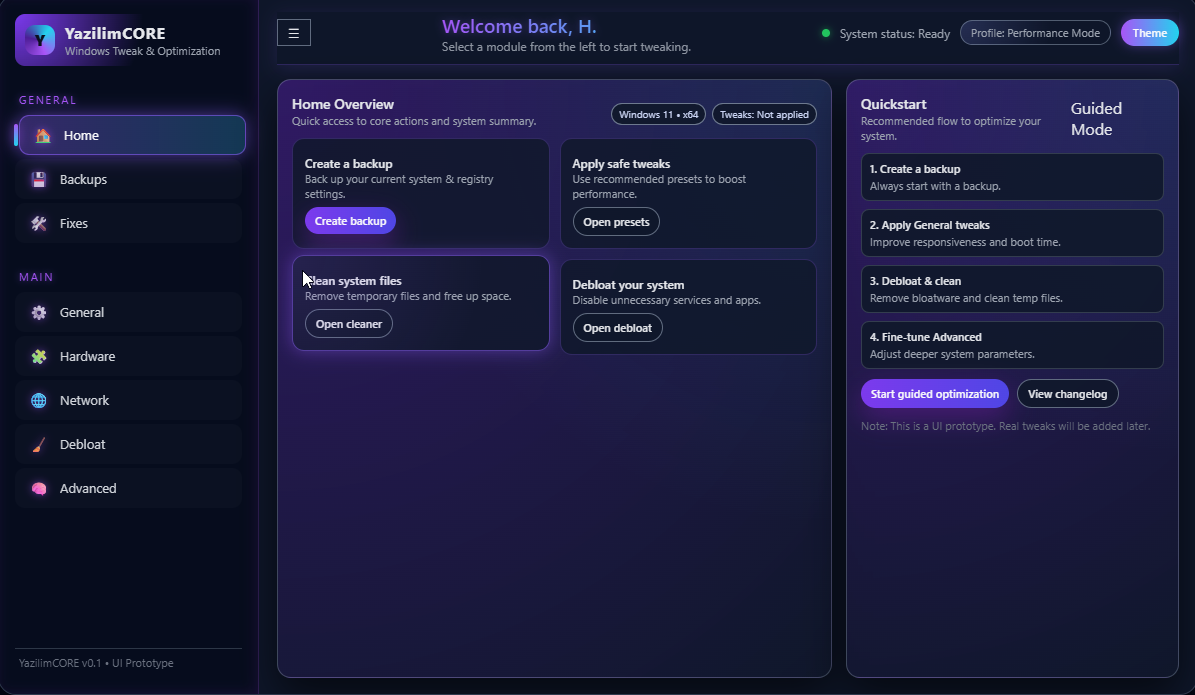The height and width of the screenshot is (695, 1195).
Task: Open Network via the globe icon
Action: click(x=38, y=400)
